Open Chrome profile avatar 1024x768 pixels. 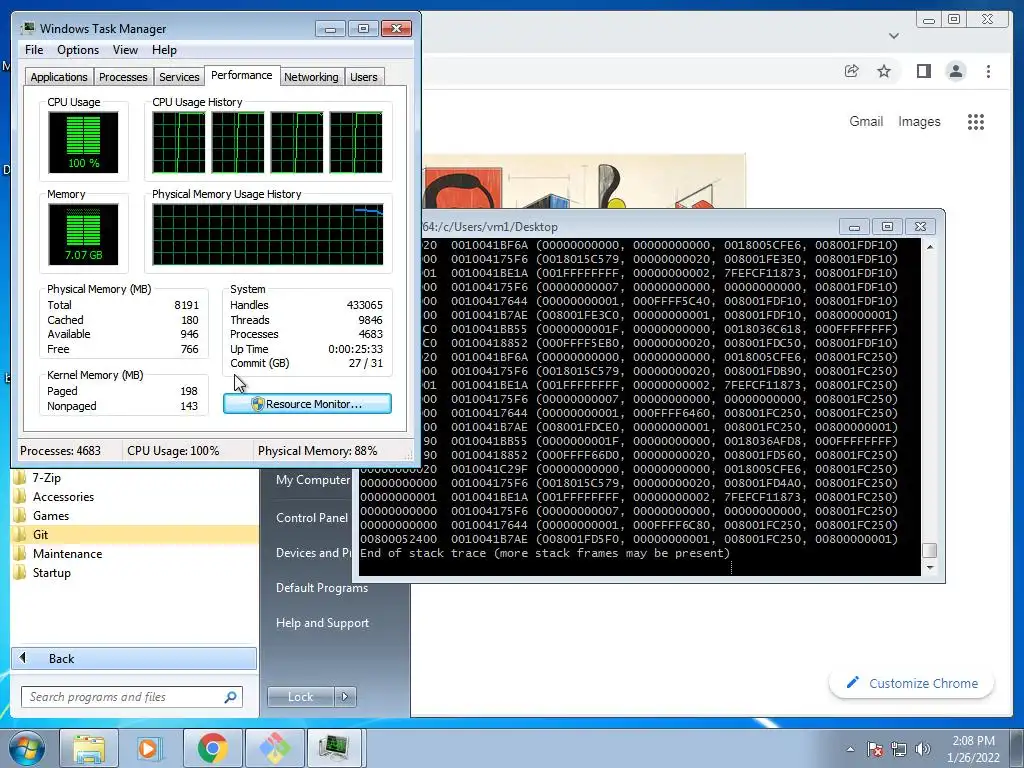click(x=955, y=71)
